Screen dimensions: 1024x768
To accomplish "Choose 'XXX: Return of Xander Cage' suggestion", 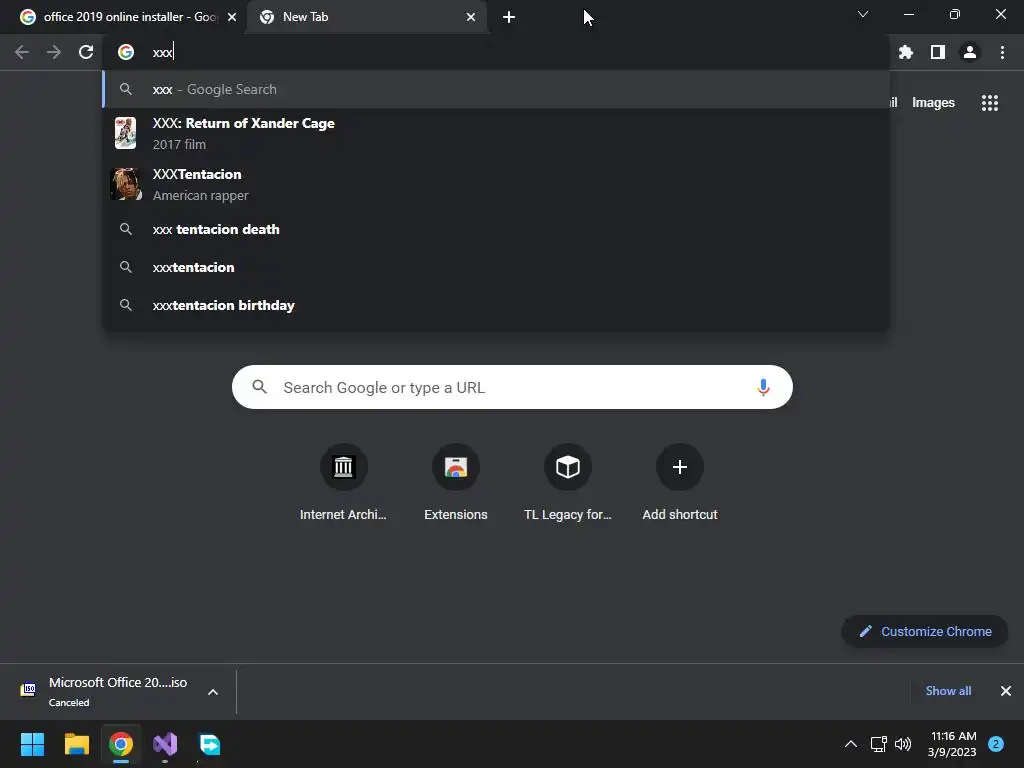I will (496, 133).
